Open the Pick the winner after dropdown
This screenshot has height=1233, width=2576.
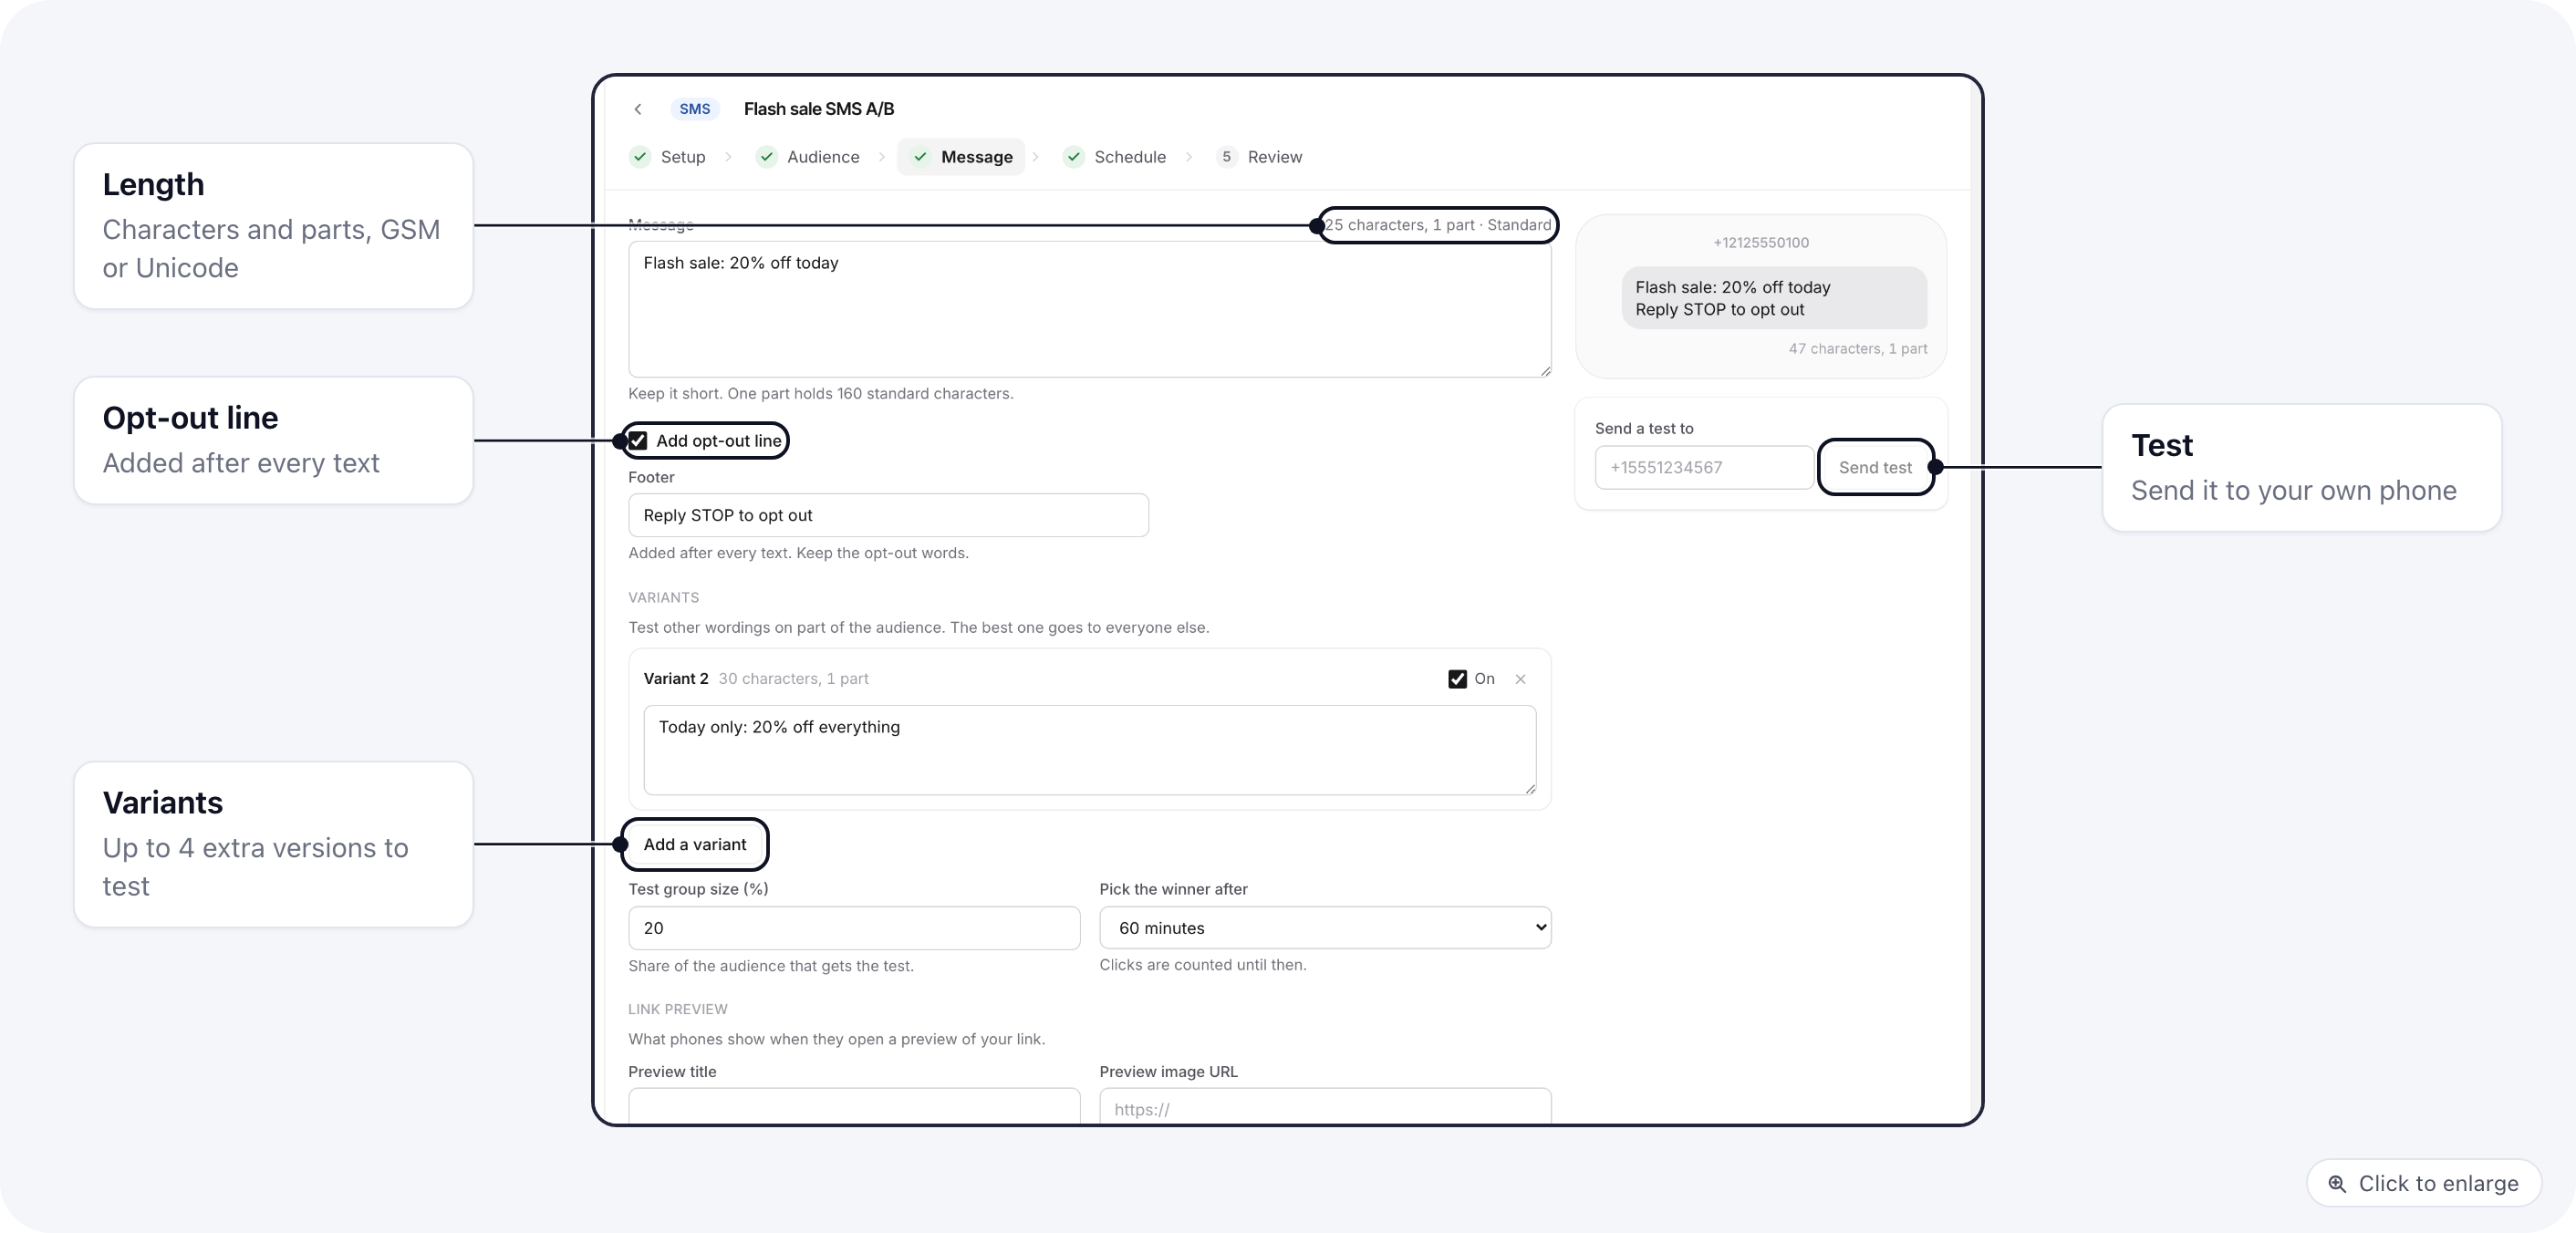coord(1325,928)
